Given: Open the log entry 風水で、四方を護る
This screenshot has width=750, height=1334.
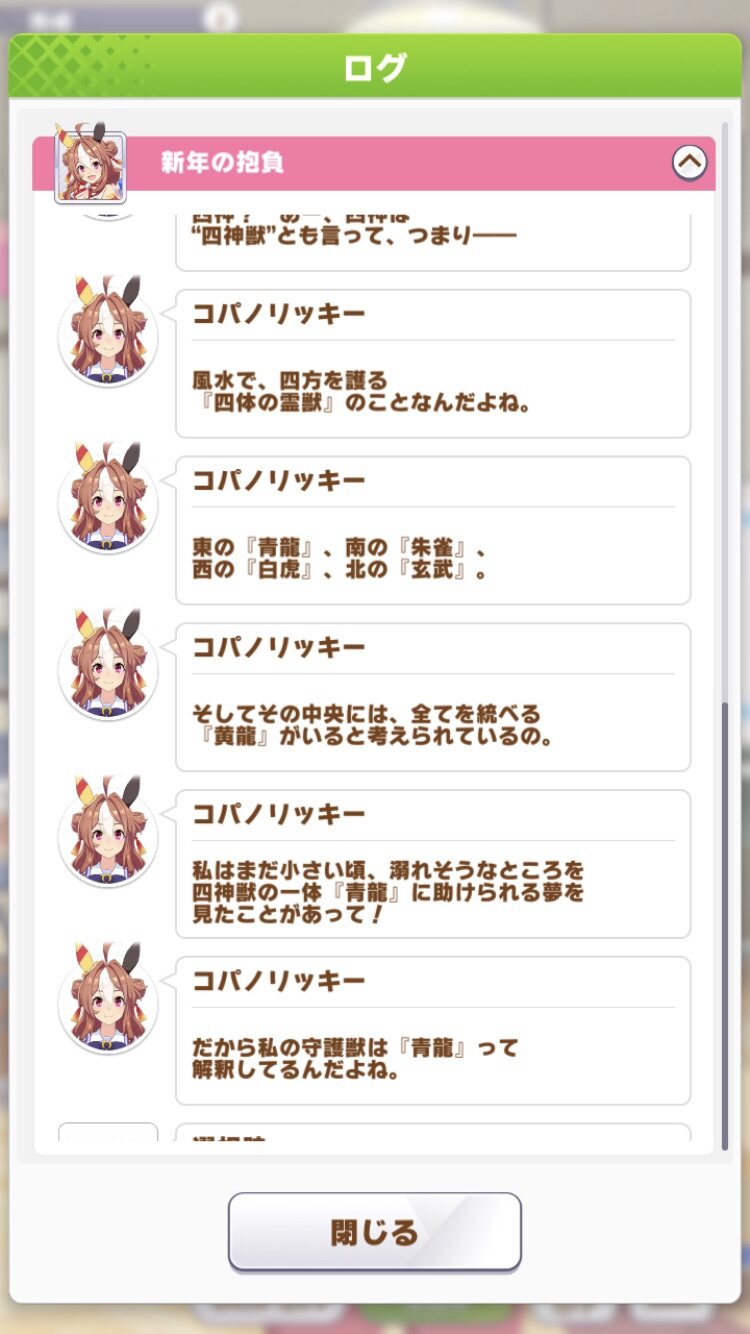Looking at the screenshot, I should [433, 364].
